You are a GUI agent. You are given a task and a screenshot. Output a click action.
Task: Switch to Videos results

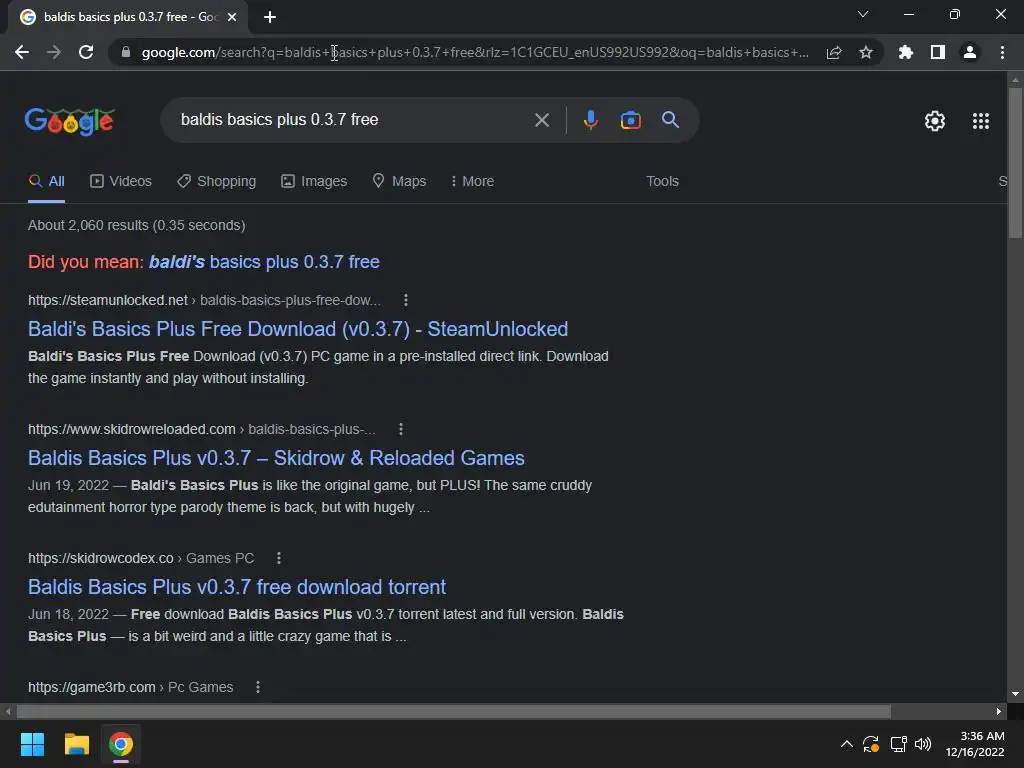tap(121, 181)
